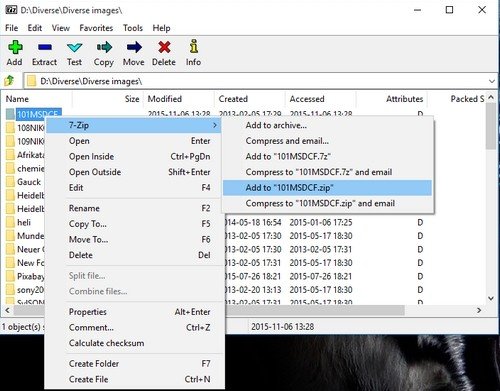Click the red Delete toolbar icon

pos(164,48)
